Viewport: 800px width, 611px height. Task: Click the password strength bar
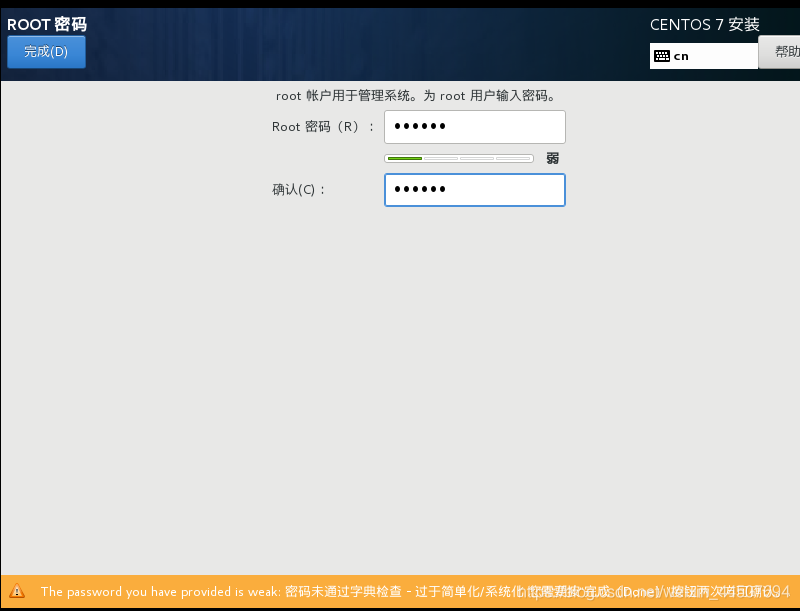coord(459,159)
